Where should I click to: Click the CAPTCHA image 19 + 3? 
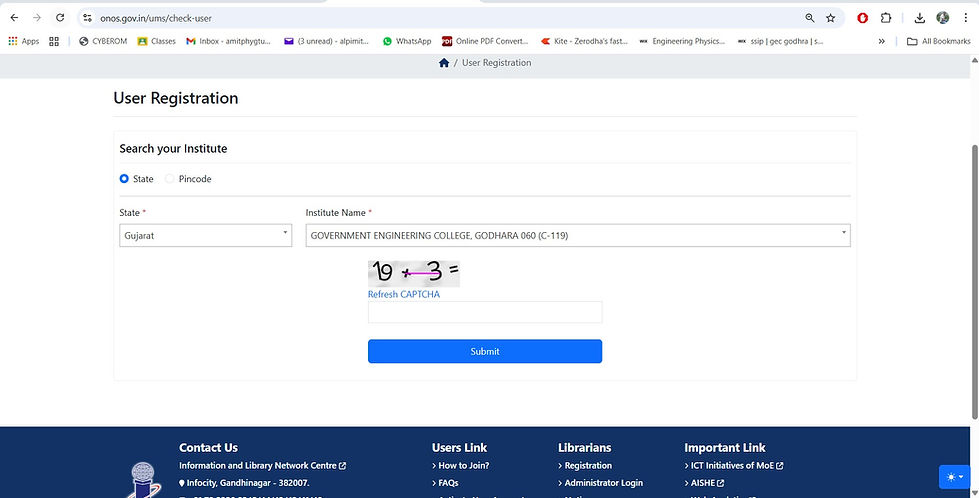point(413,273)
